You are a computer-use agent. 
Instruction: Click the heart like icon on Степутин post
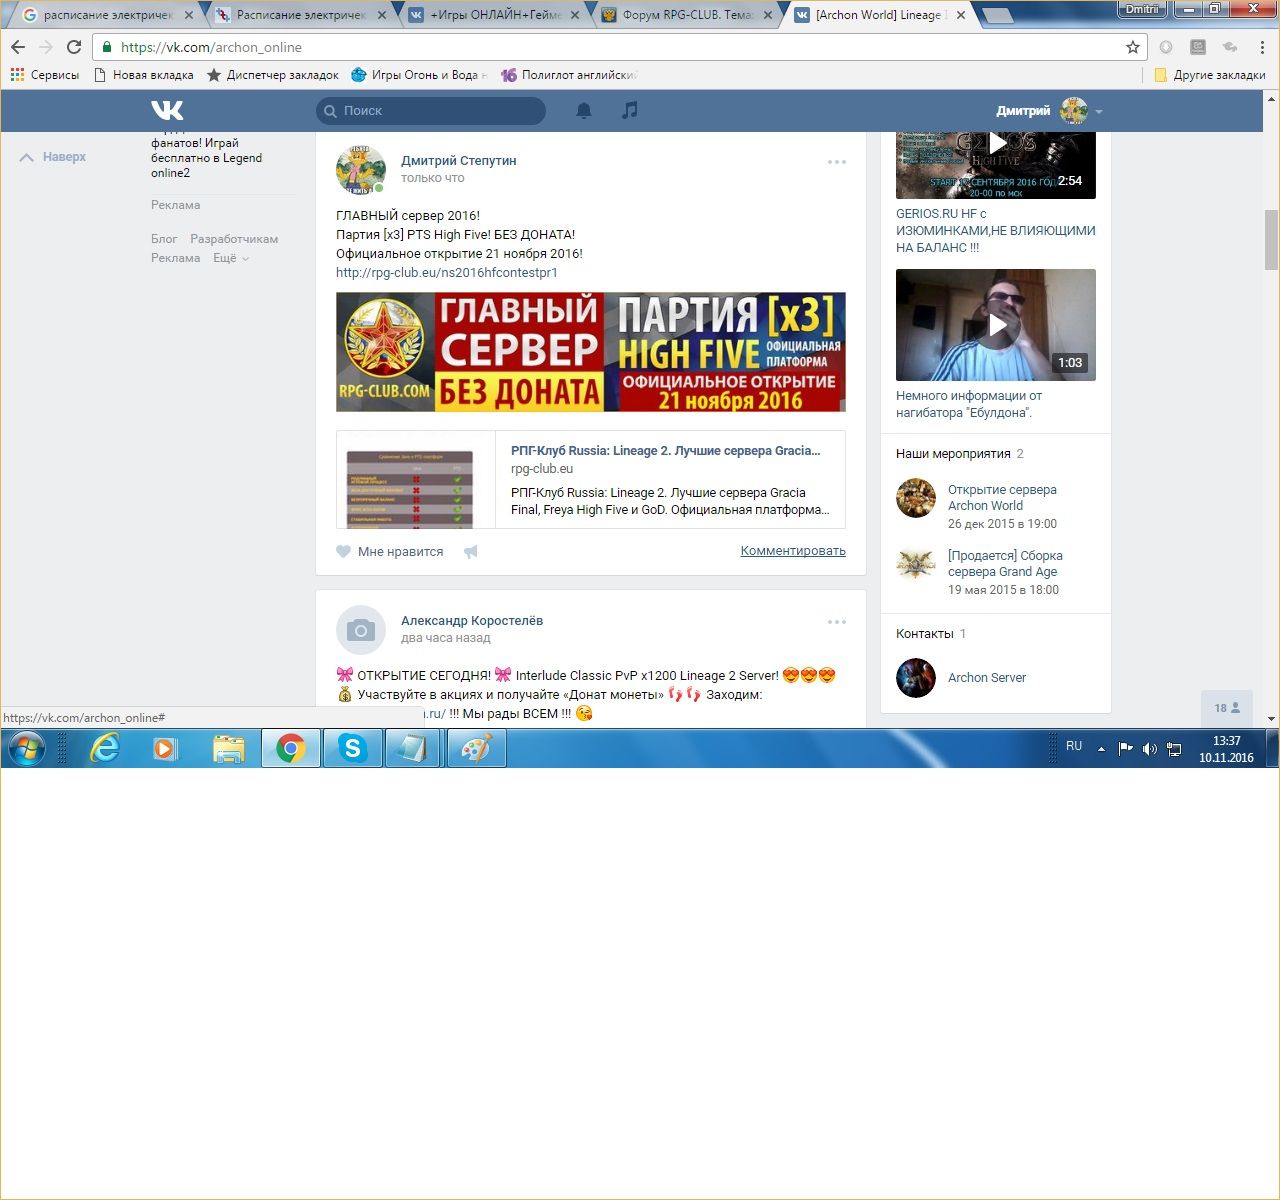344,551
